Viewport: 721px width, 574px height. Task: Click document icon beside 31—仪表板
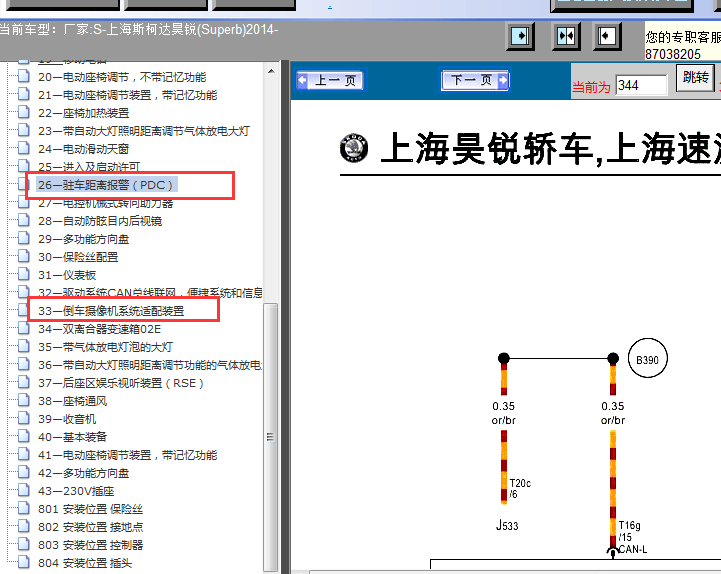click(x=23, y=274)
